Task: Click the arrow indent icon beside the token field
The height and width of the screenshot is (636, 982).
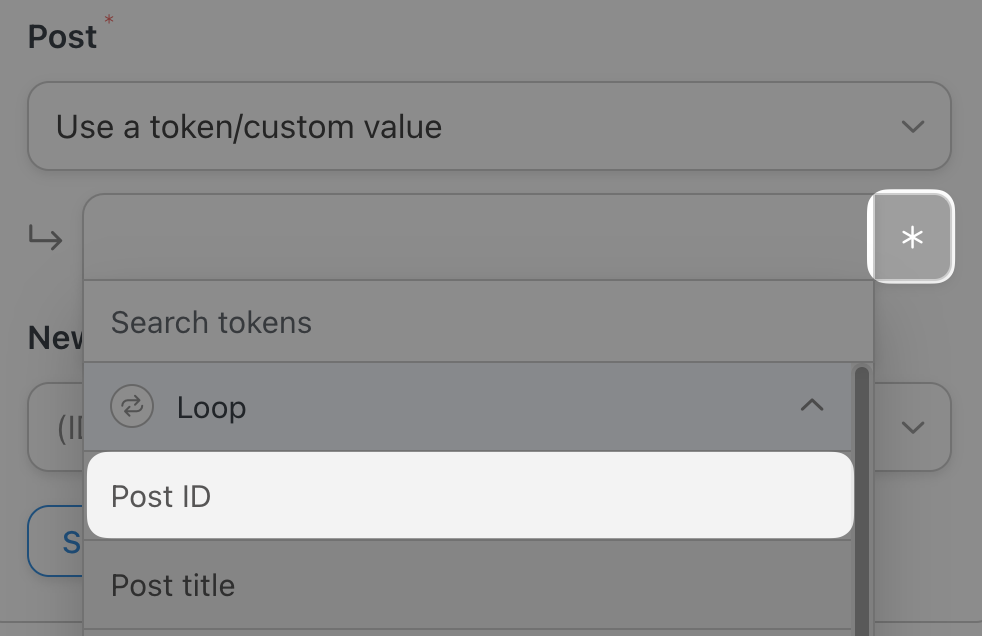Action: (x=45, y=238)
